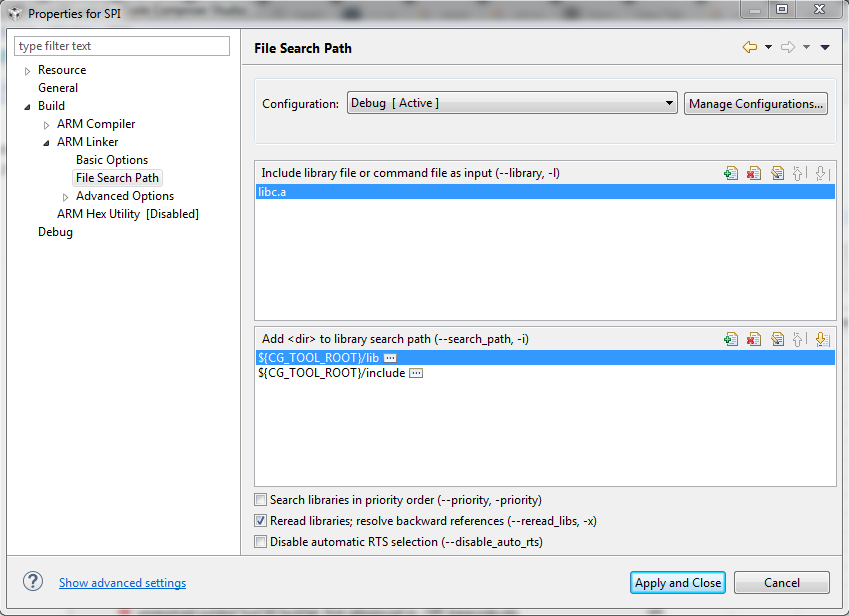Click Delete icon for library file list

[754, 173]
